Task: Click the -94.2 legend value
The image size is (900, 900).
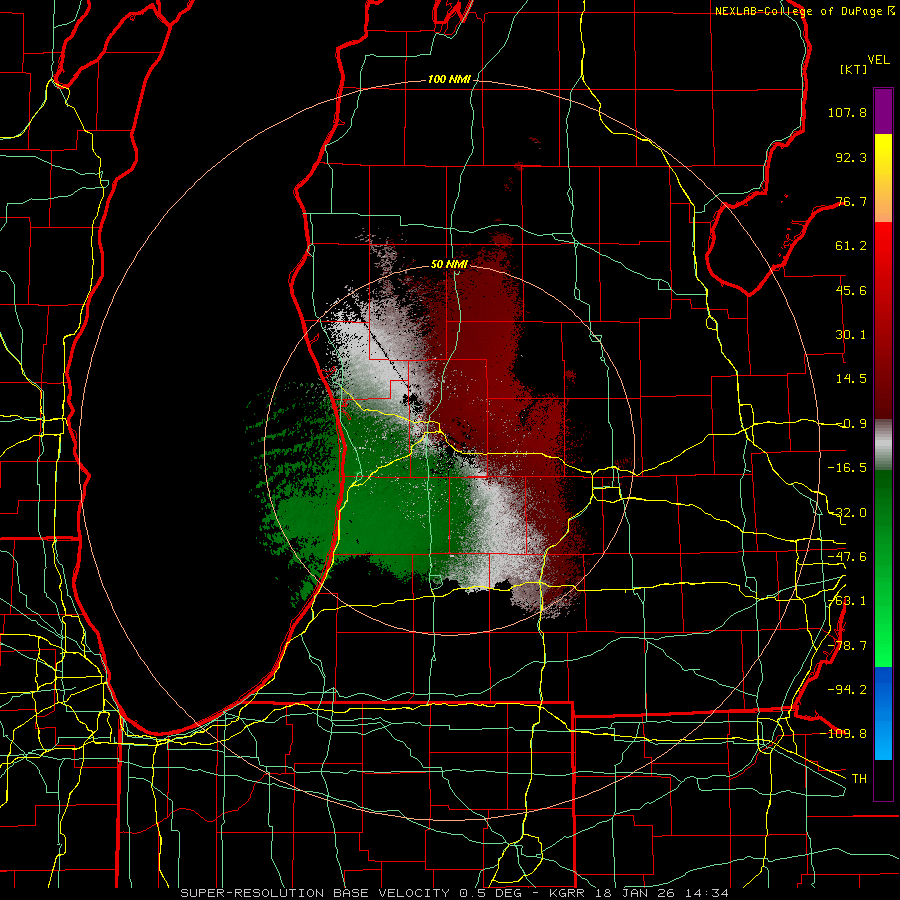Action: point(847,689)
